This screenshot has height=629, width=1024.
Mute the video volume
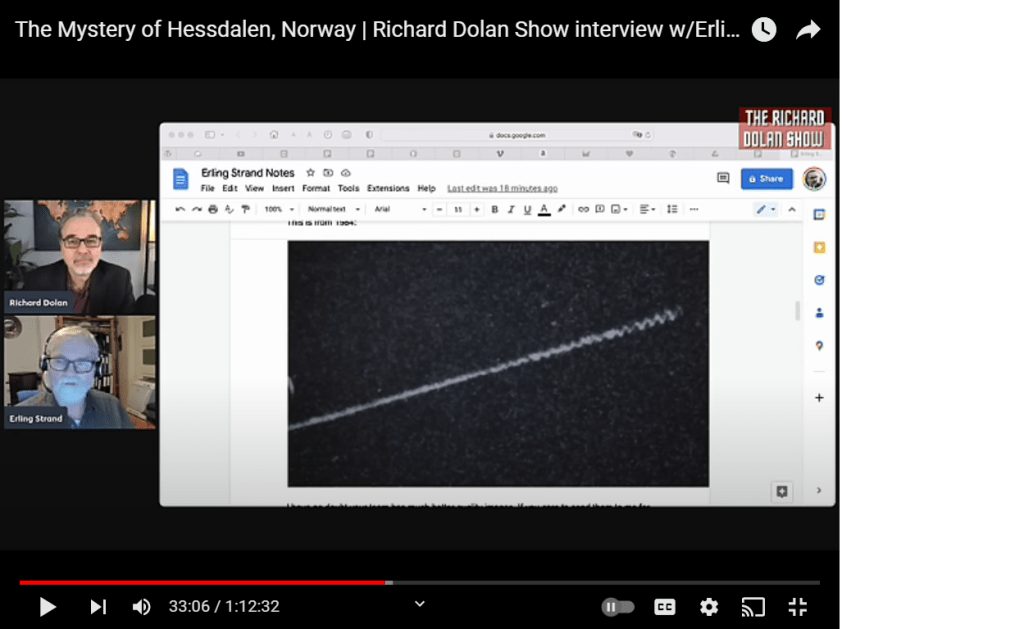(142, 607)
